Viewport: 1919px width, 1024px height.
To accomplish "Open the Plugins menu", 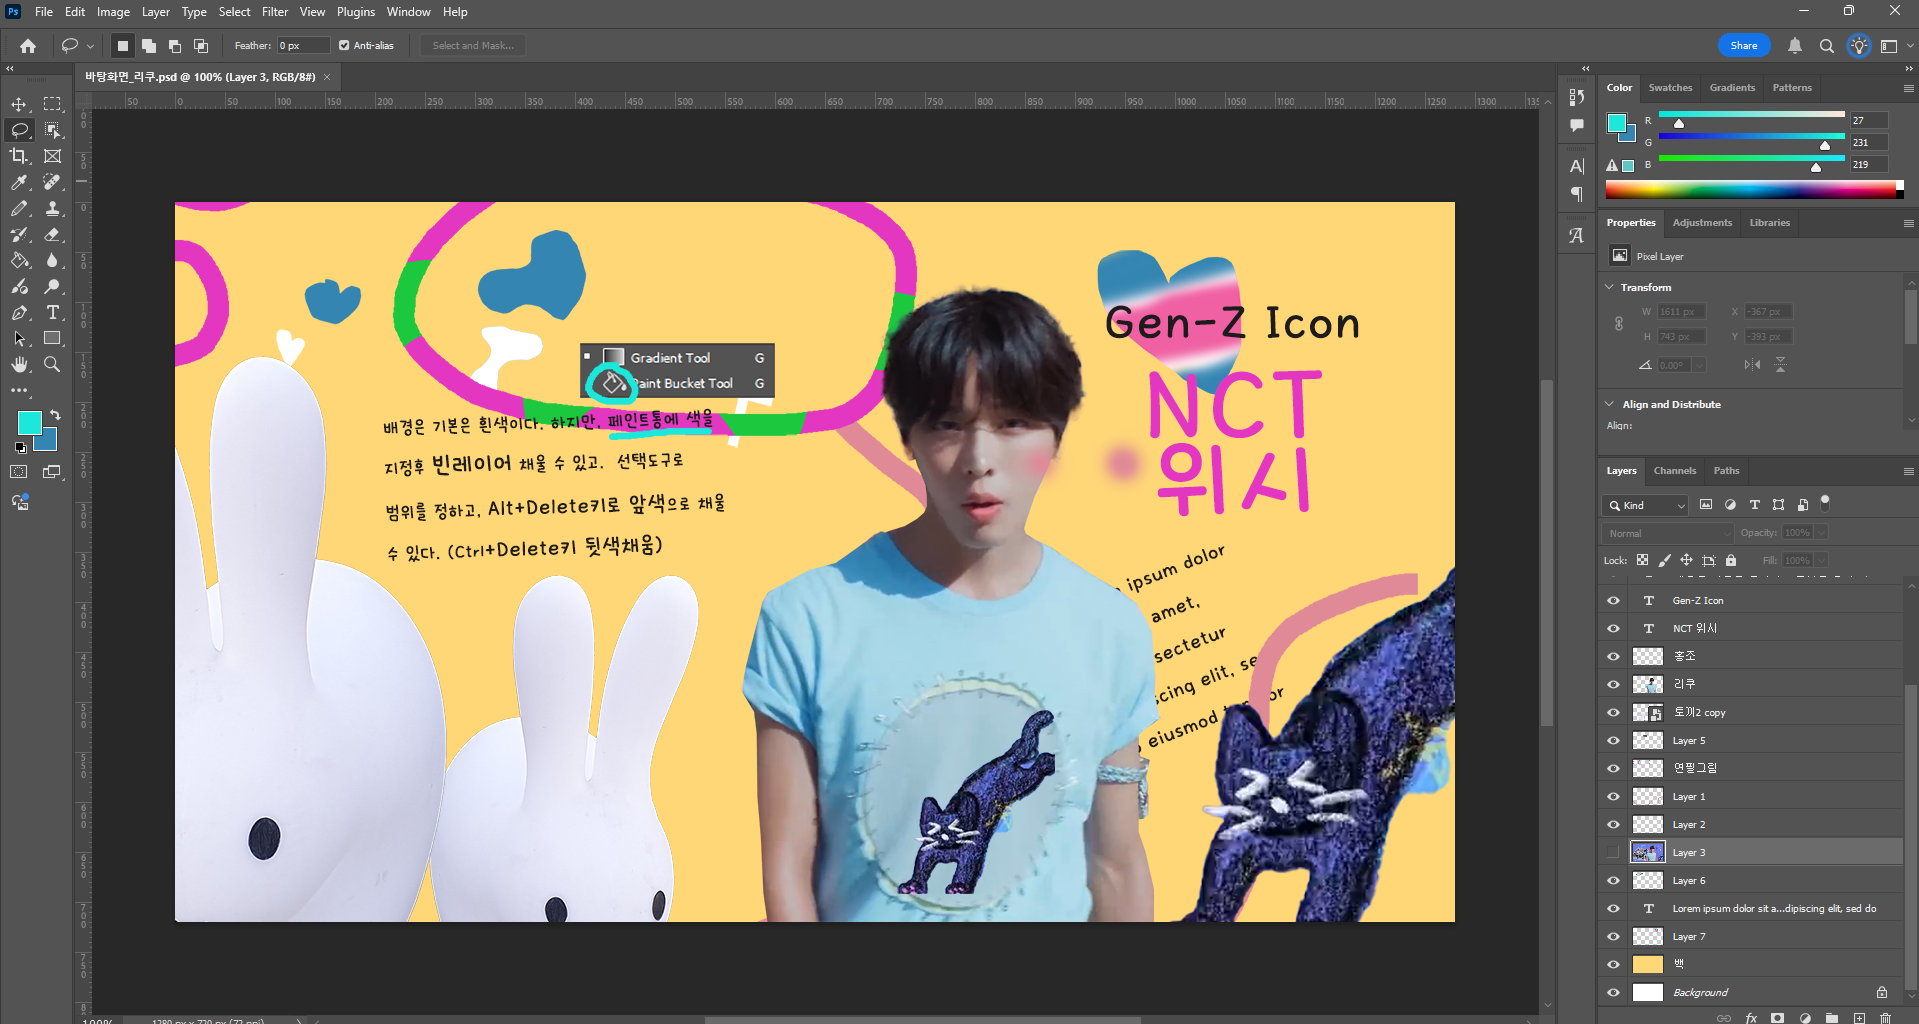I will 356,12.
